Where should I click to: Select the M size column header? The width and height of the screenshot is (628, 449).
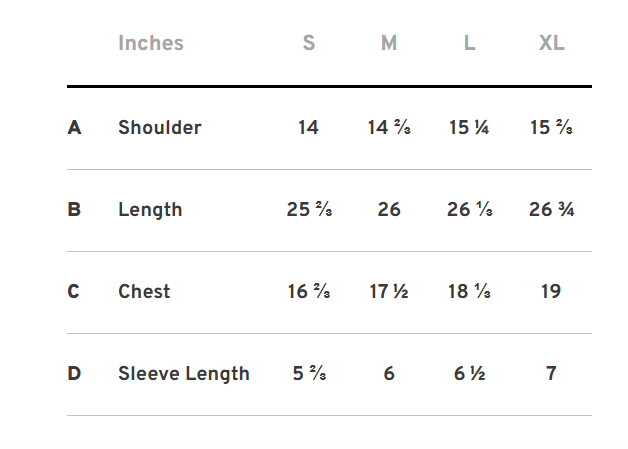tap(389, 43)
